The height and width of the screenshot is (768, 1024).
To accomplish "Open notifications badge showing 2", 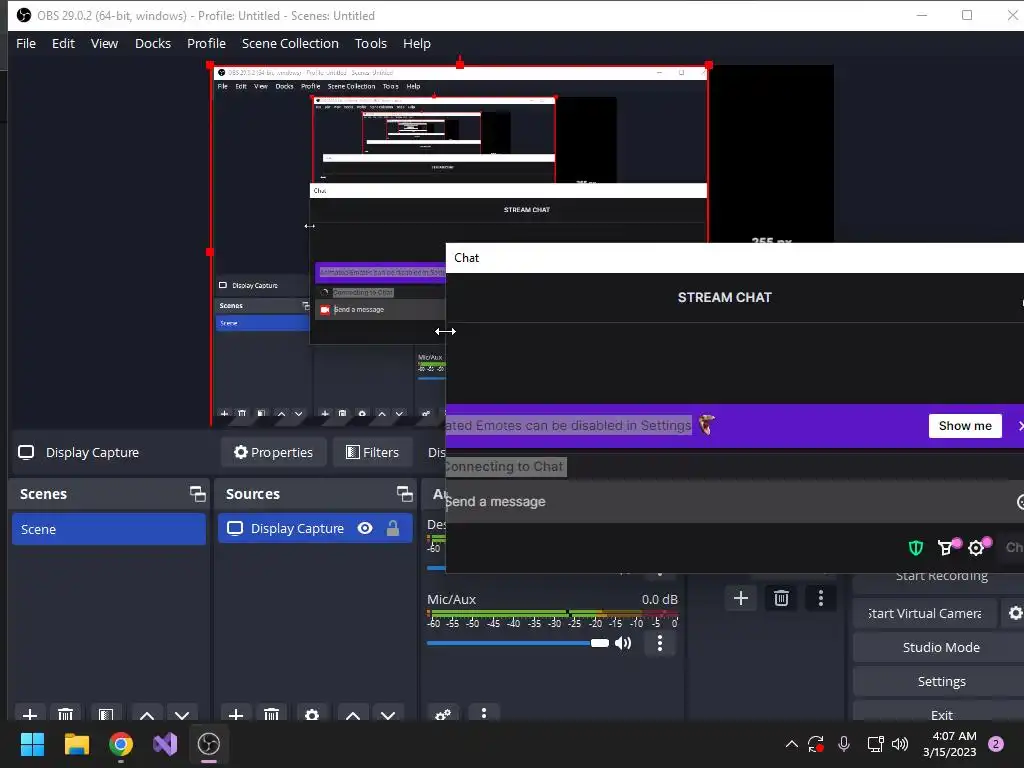I will [996, 744].
